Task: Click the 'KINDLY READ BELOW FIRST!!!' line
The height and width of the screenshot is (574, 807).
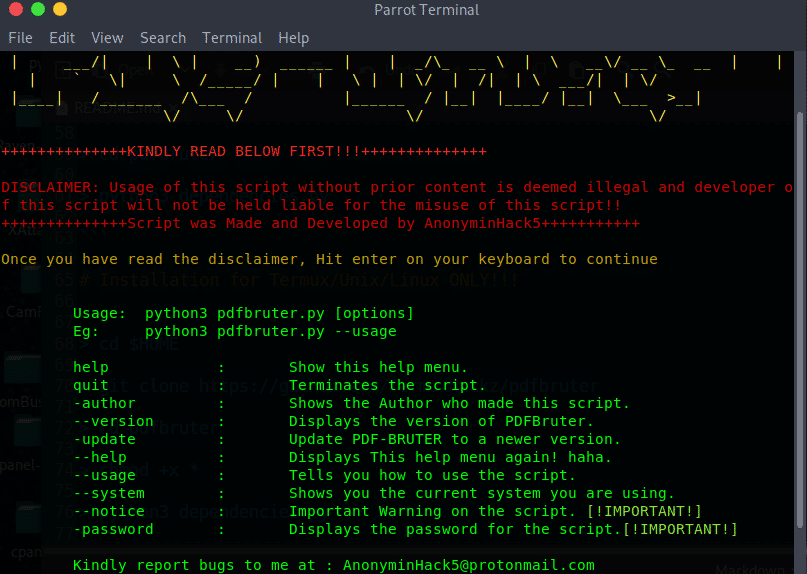Action: [x=244, y=151]
